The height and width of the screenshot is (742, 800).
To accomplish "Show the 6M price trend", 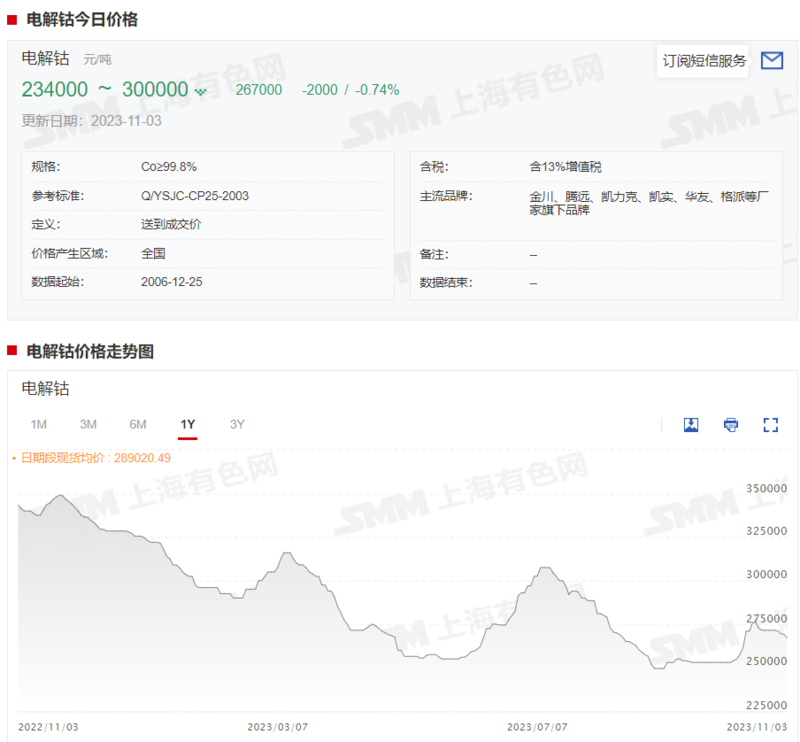I will [x=138, y=424].
